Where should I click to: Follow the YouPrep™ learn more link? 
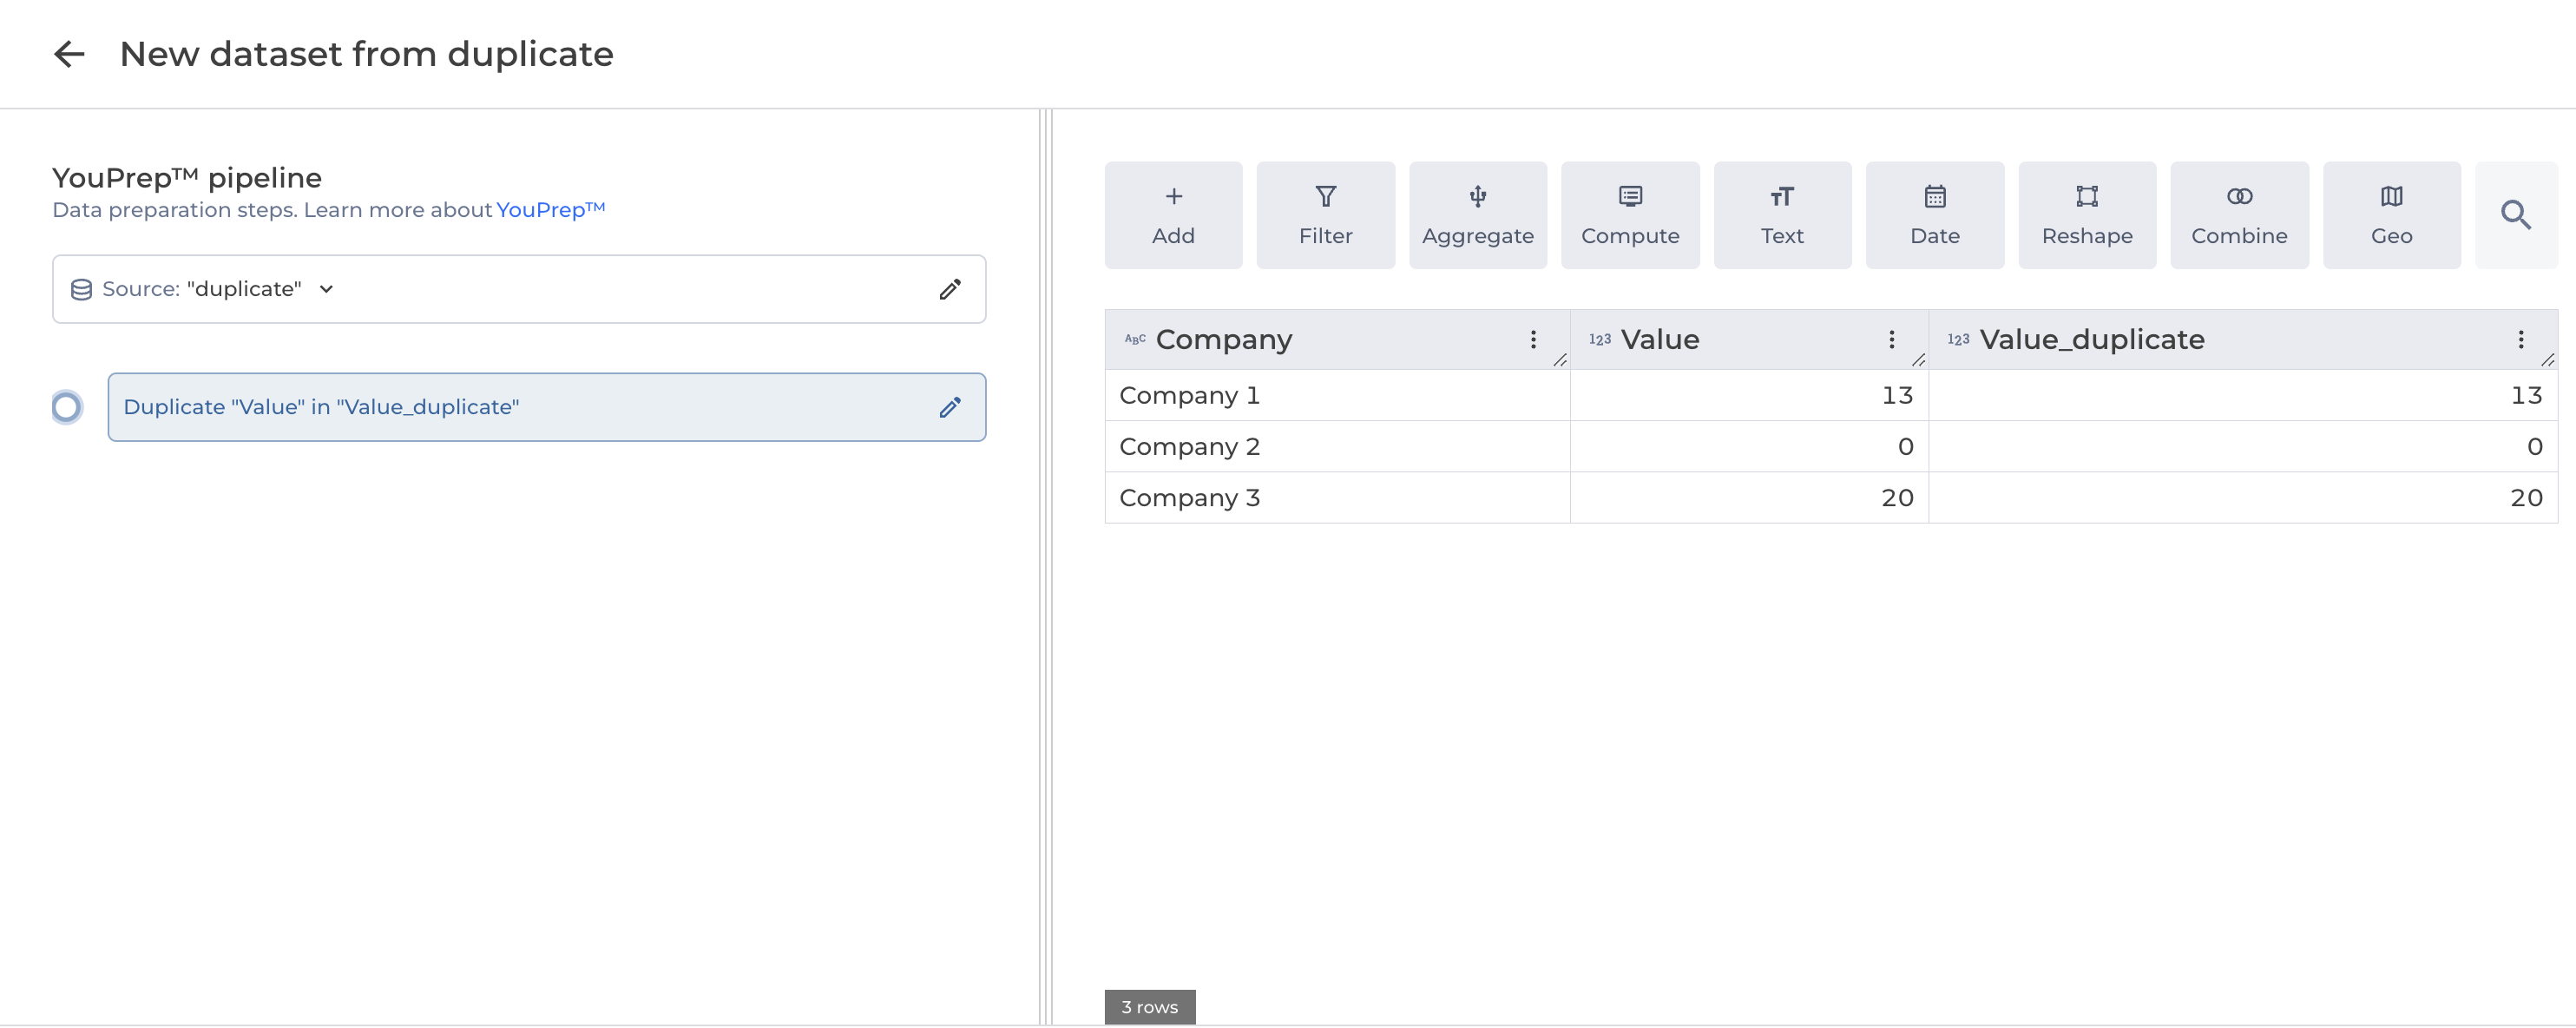pos(550,210)
